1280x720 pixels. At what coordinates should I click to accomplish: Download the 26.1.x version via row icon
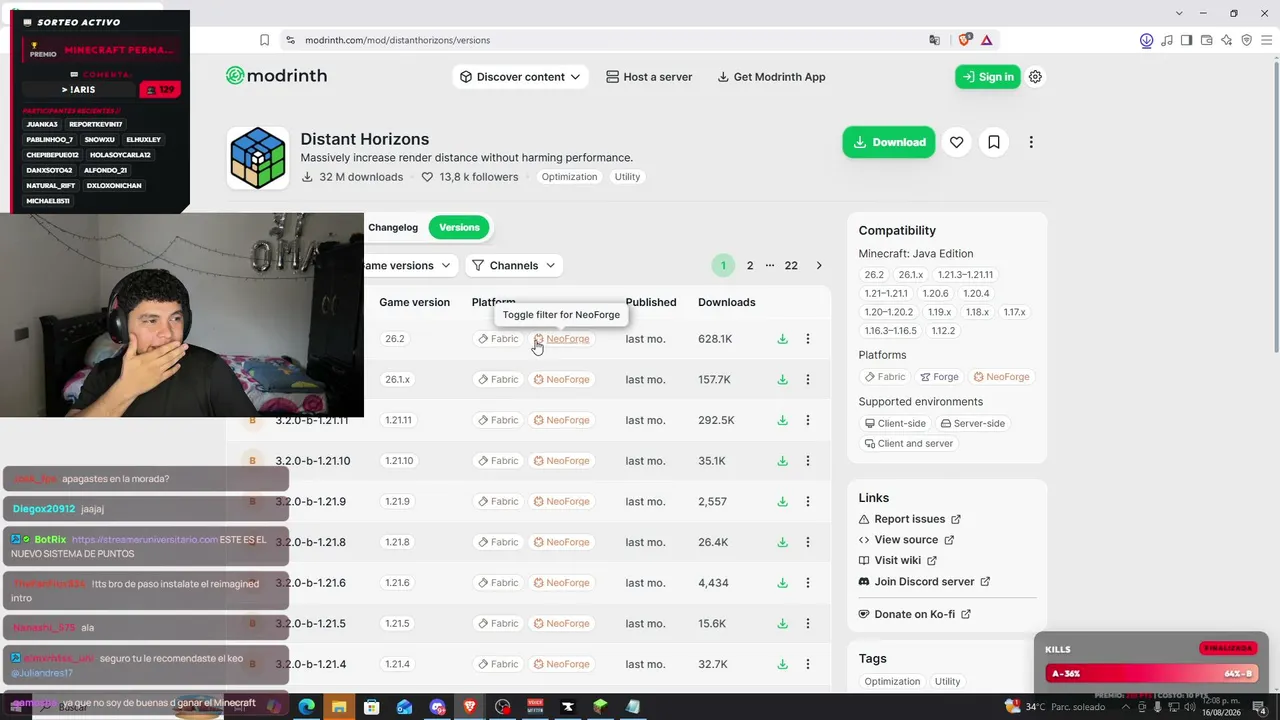click(782, 380)
